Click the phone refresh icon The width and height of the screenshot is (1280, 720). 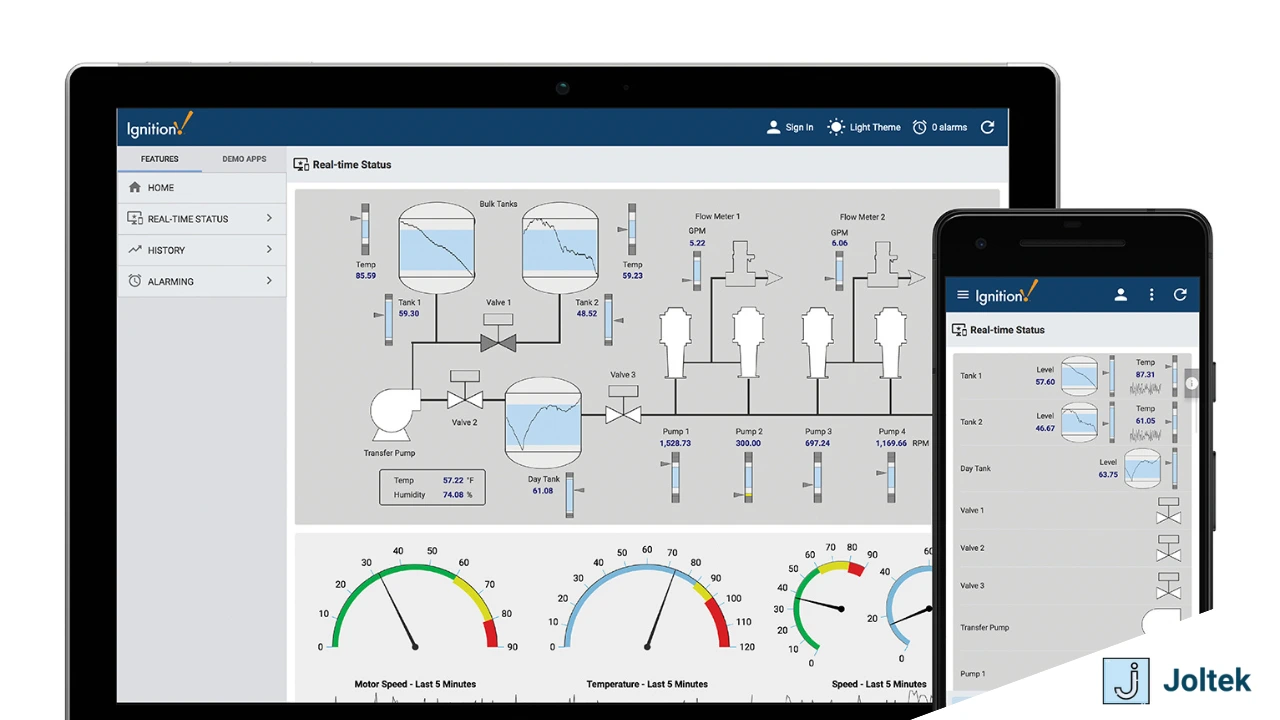(1180, 295)
